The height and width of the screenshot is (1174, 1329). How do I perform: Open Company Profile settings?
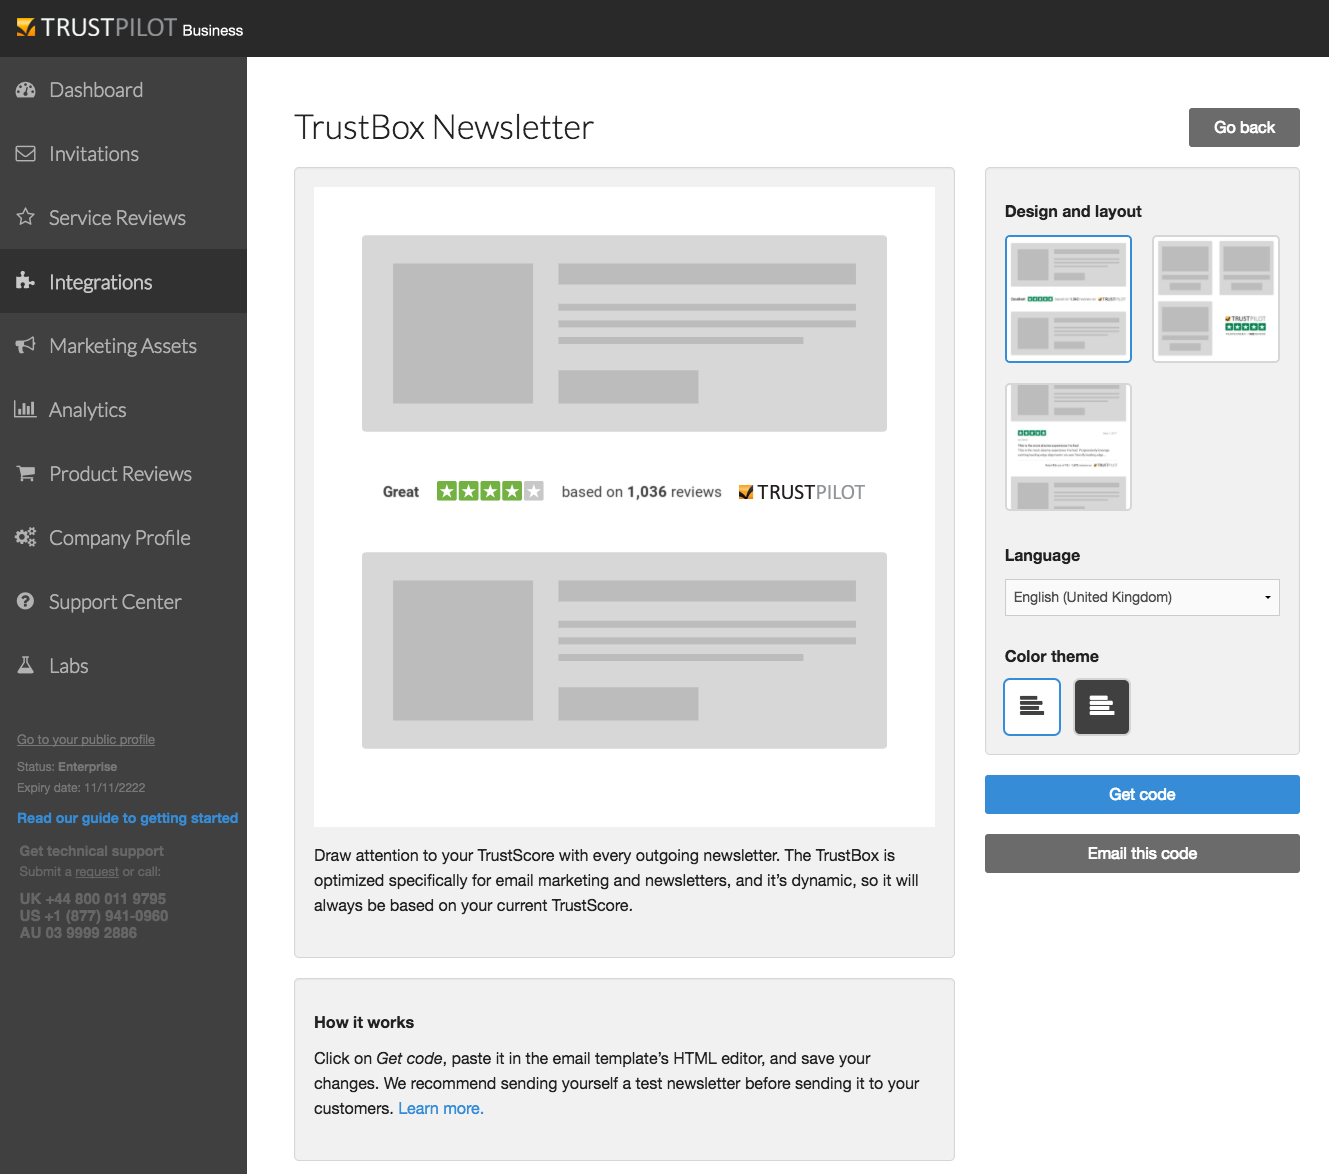click(123, 538)
